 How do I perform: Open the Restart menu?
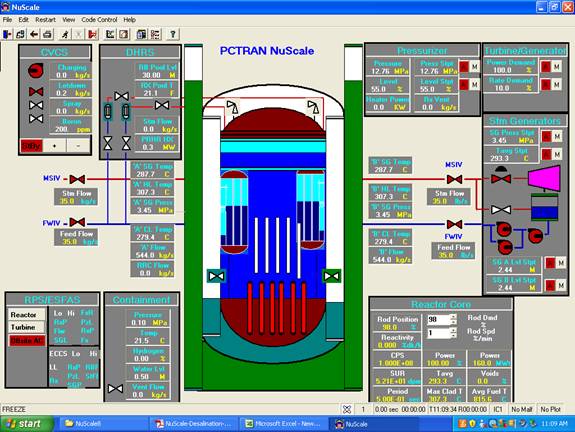point(45,19)
